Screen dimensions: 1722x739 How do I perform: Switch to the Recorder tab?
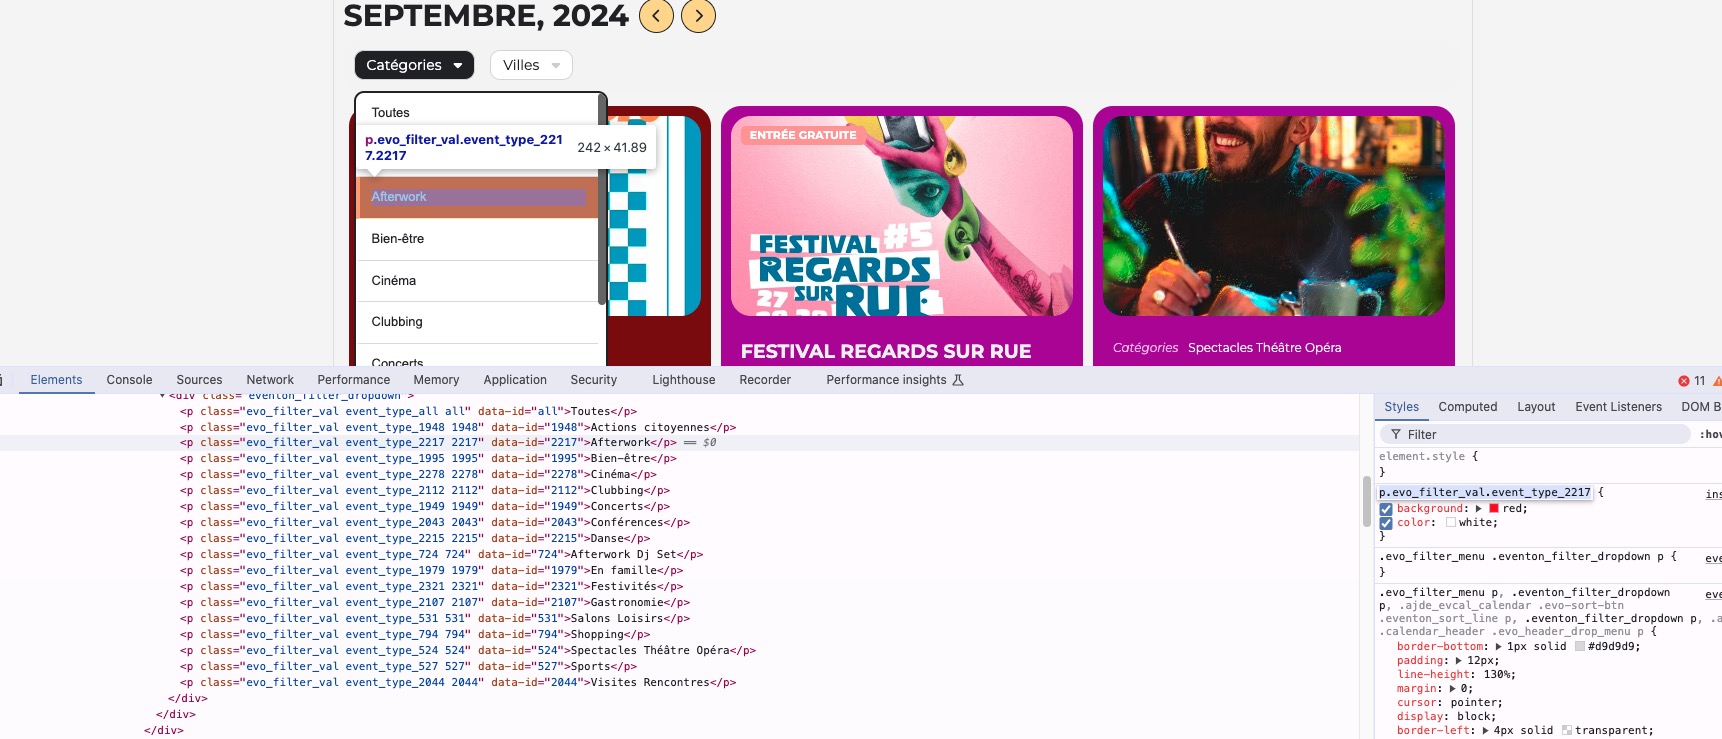tap(765, 380)
